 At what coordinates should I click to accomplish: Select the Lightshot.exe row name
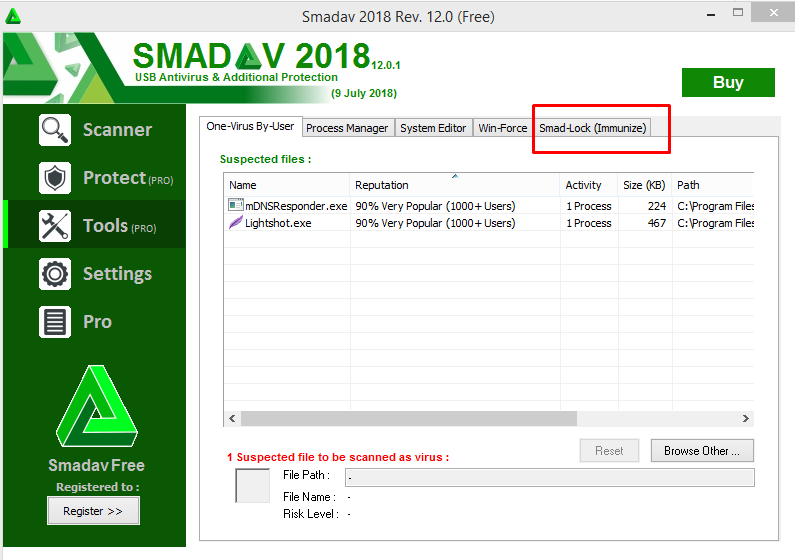(278, 223)
